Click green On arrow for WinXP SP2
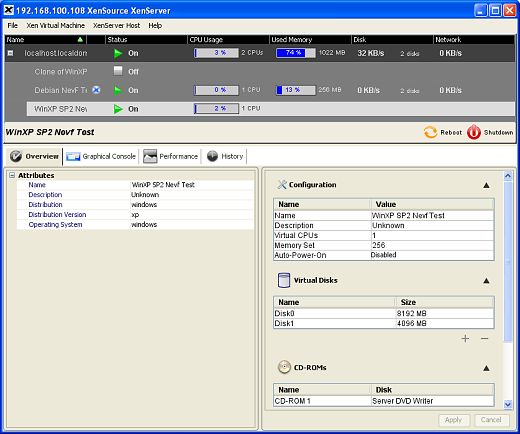The width and height of the screenshot is (520, 434). 118,109
